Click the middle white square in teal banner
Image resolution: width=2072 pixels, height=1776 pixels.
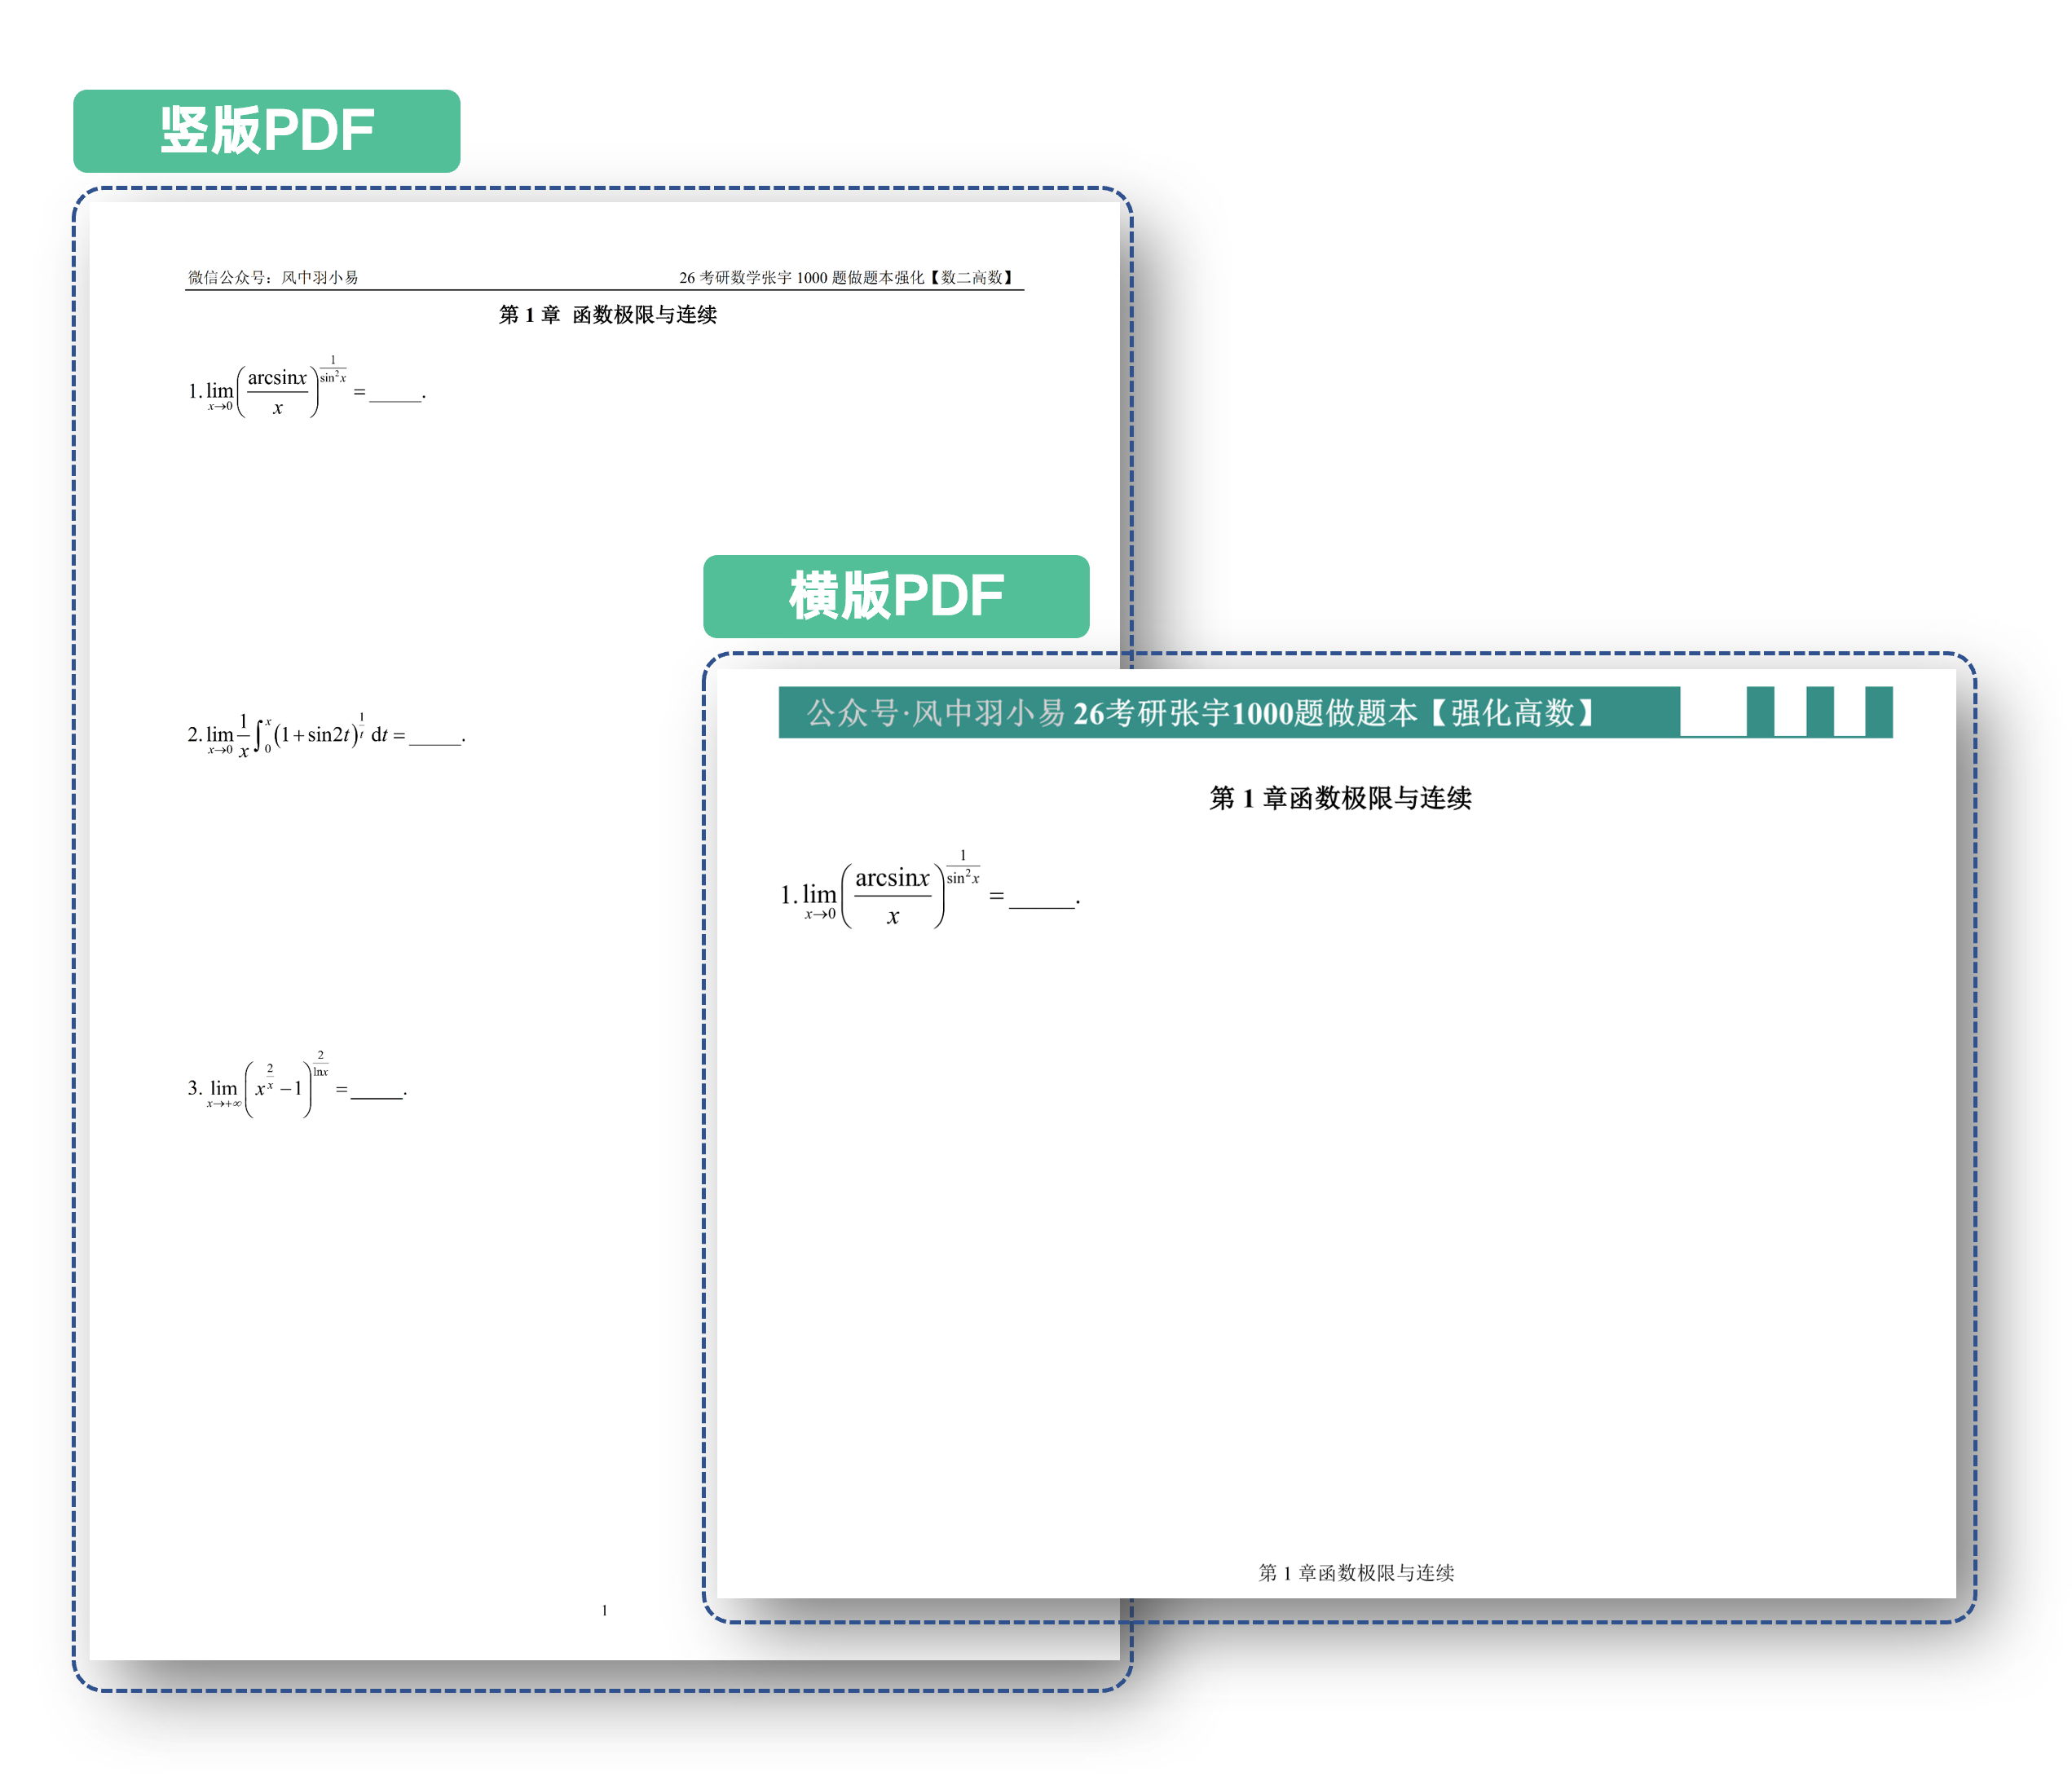[x=1789, y=712]
